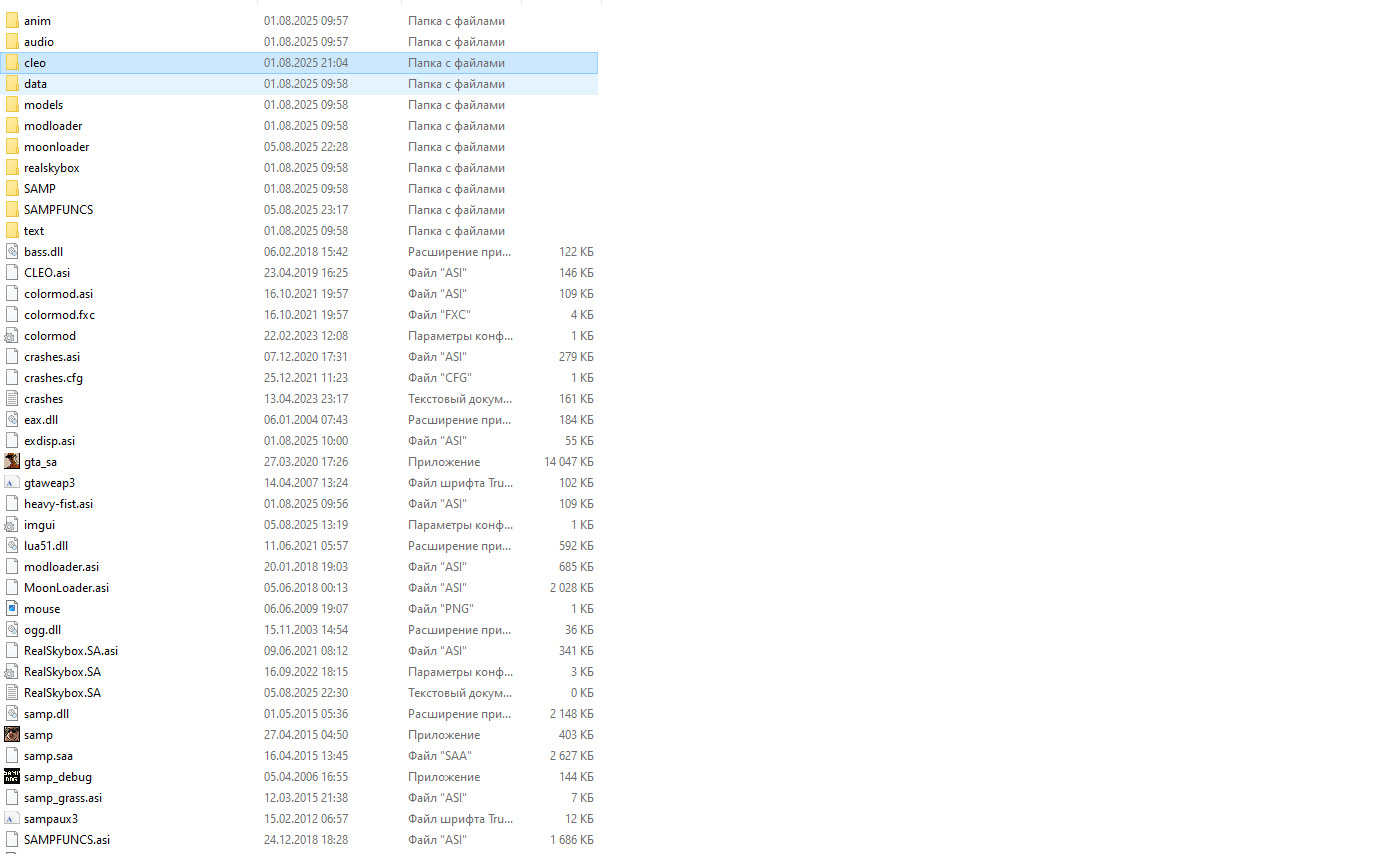
Task: Click the sampaux3 font file icon
Action: tap(12, 819)
